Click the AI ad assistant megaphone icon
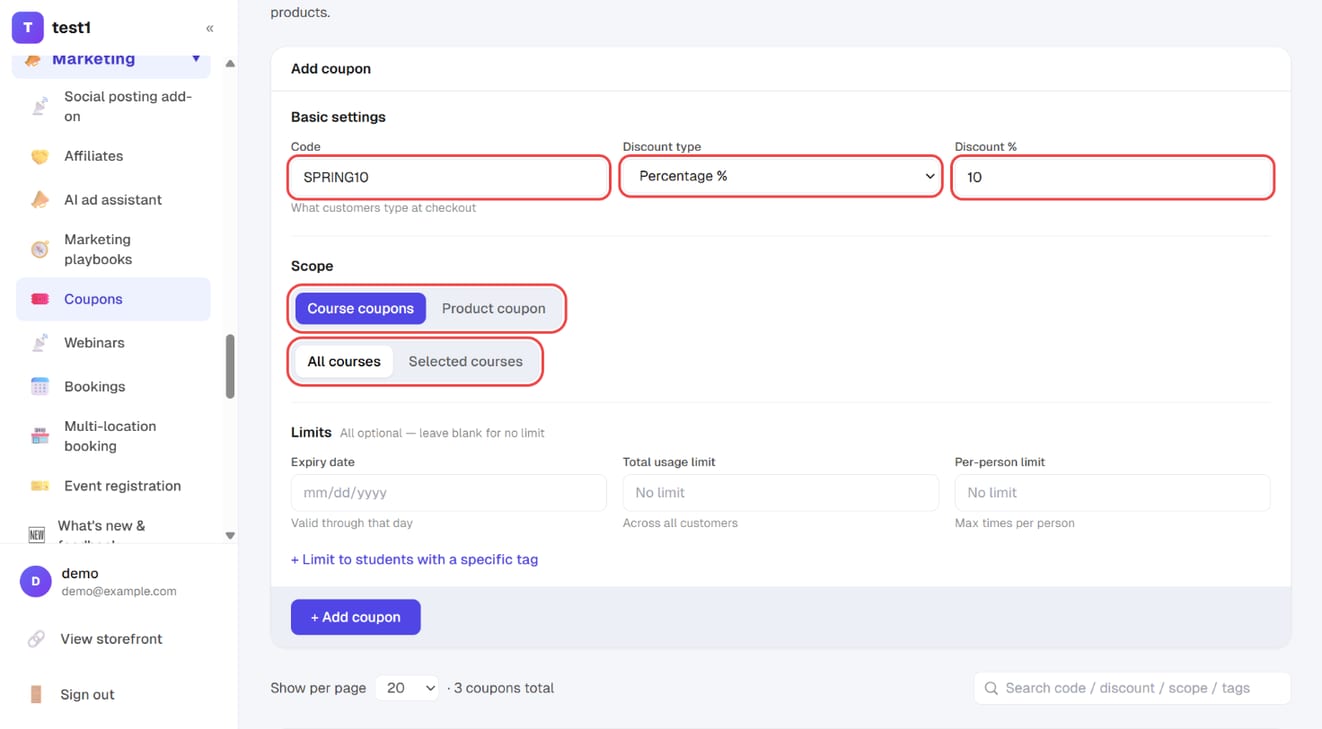This screenshot has height=729, width=1322. (40, 200)
